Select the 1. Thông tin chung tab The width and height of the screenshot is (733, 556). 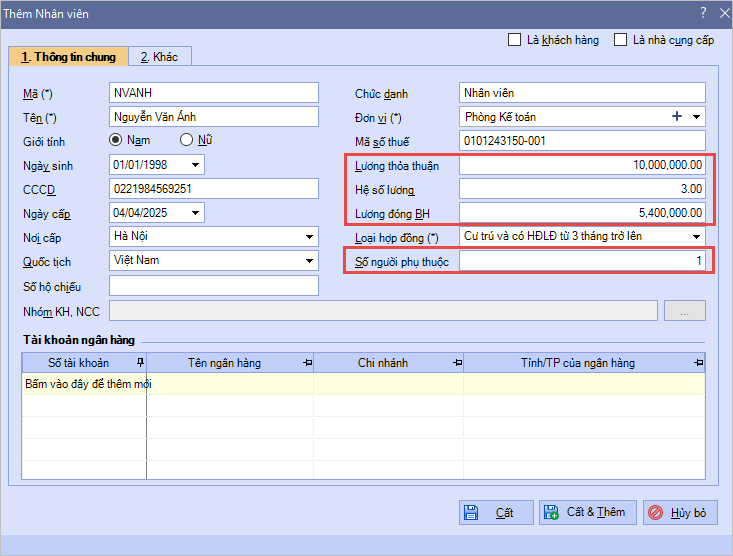69,57
